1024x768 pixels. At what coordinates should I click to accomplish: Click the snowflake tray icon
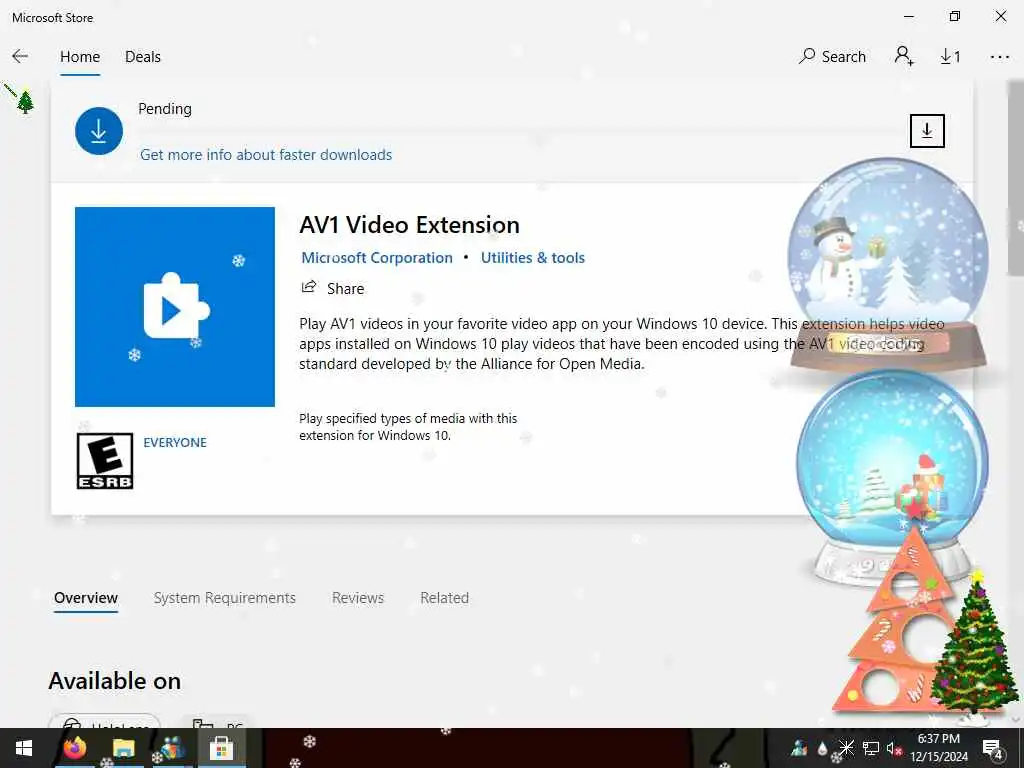(846, 748)
